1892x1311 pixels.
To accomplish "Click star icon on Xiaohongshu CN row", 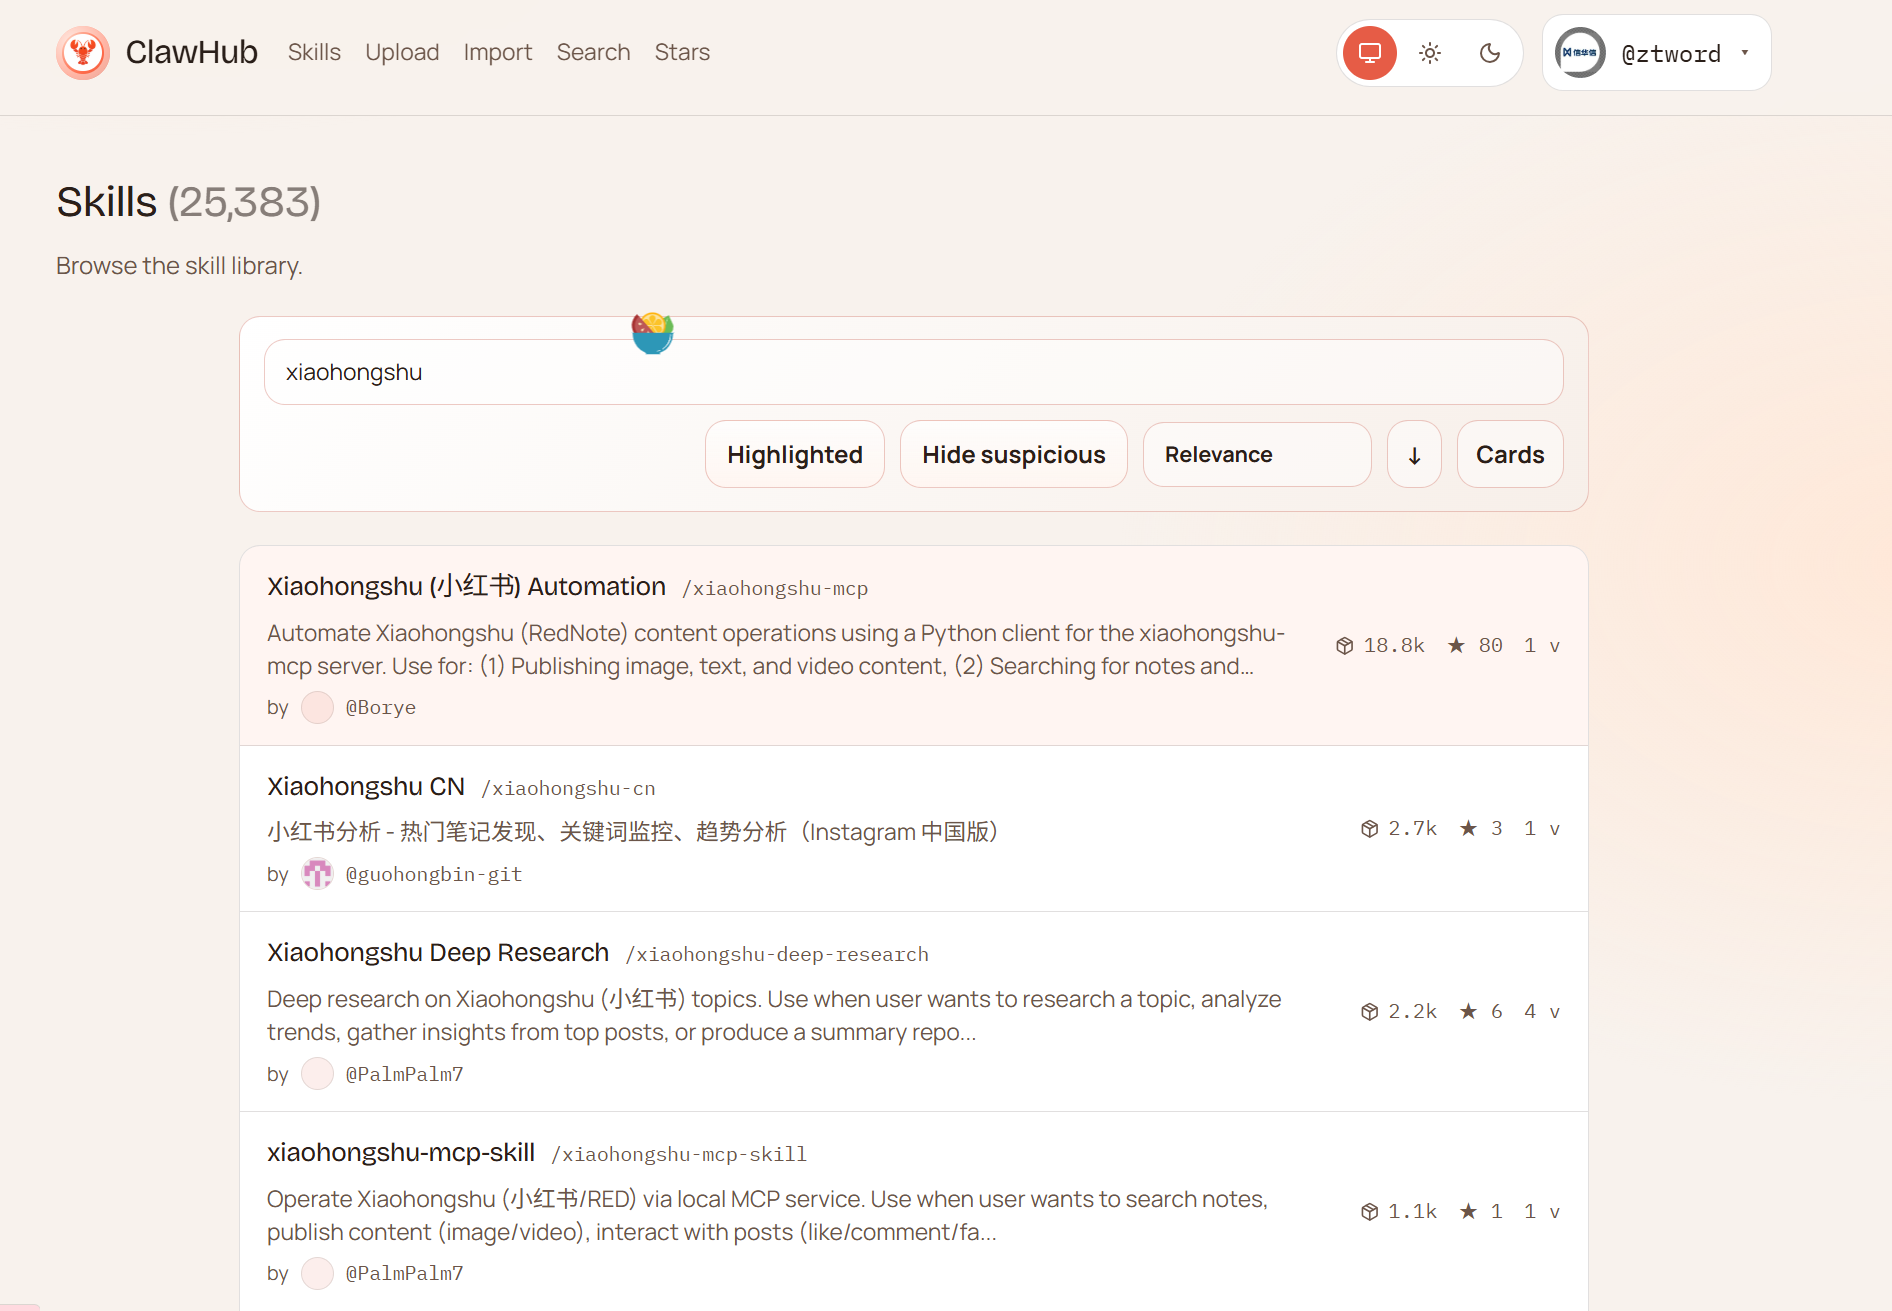I will coord(1469,828).
